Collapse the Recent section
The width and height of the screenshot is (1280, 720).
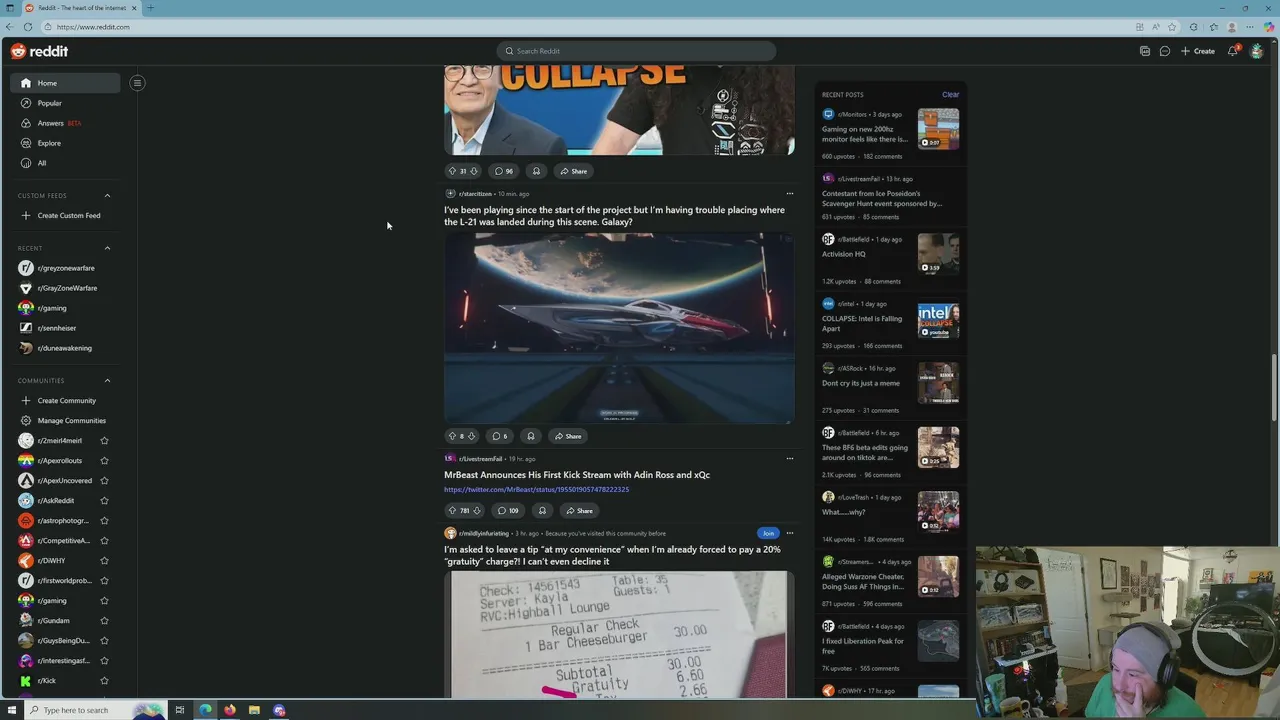pos(107,248)
